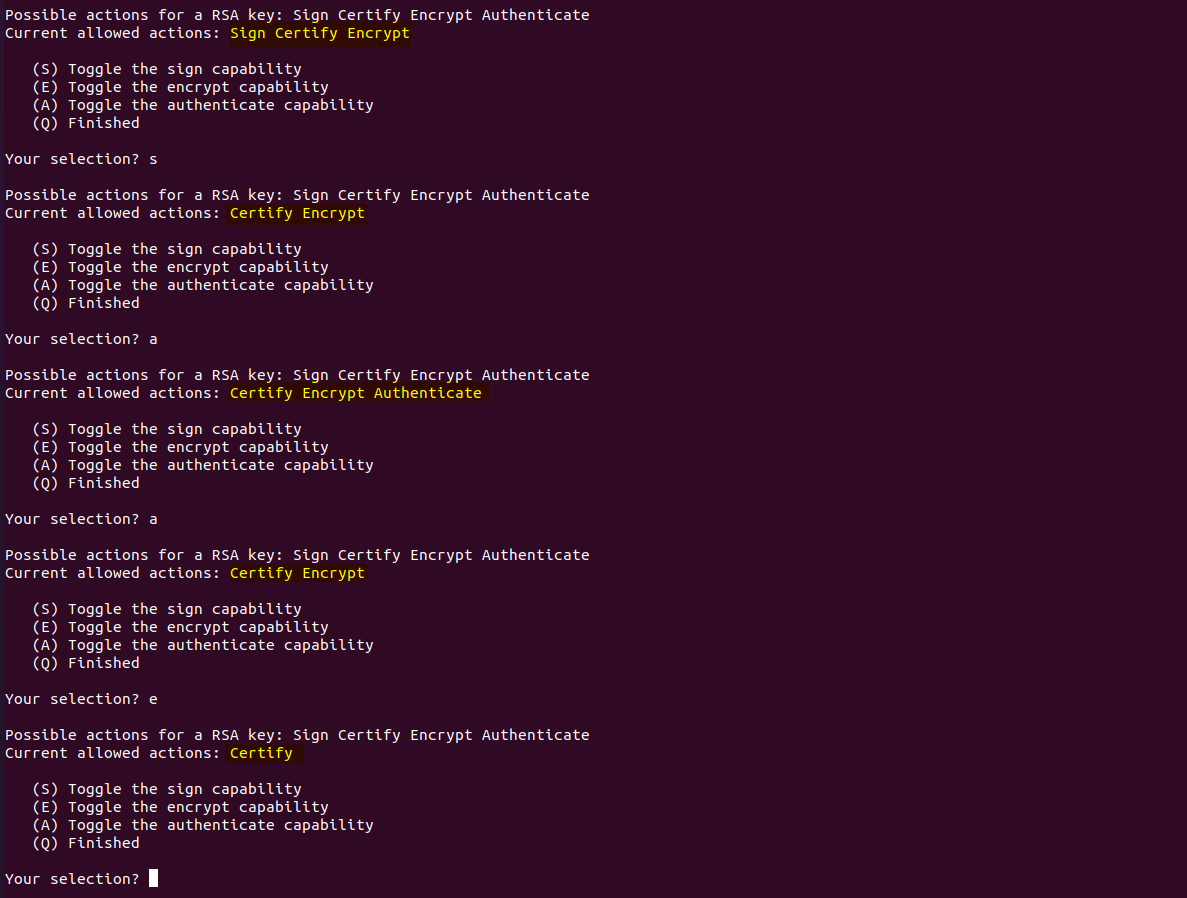
Task: Click the second typed "a" at a selection prompt
Action: pyautogui.click(x=153, y=519)
